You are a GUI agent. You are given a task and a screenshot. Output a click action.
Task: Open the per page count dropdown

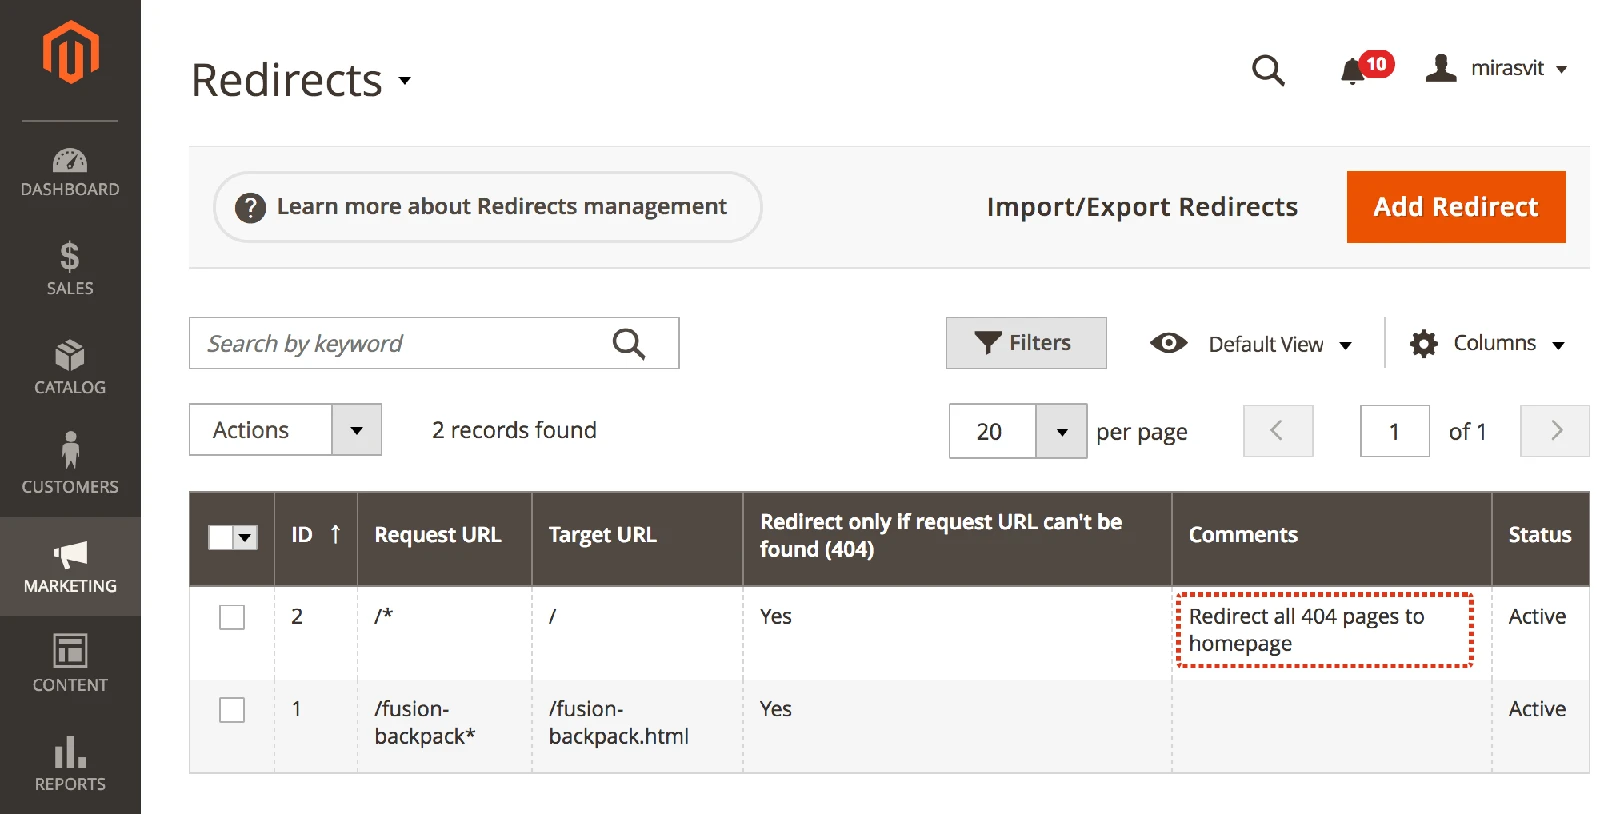1062,432
